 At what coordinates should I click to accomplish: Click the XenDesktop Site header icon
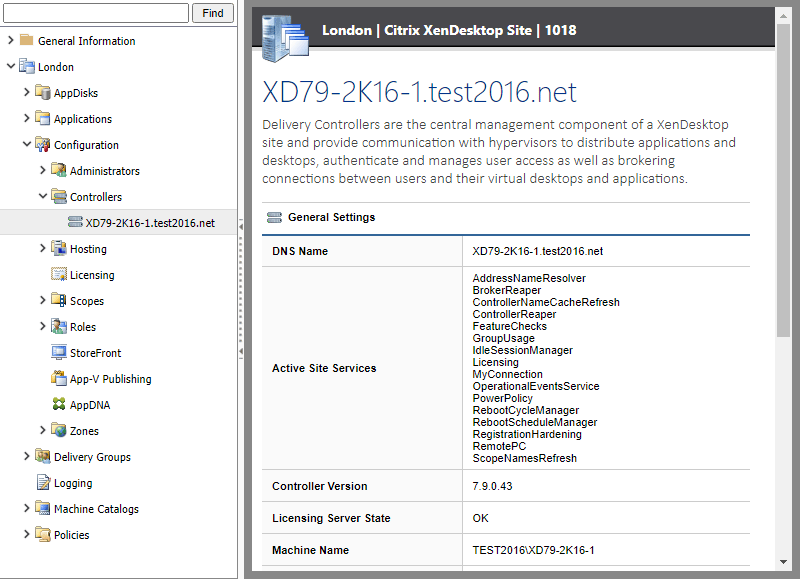point(285,38)
